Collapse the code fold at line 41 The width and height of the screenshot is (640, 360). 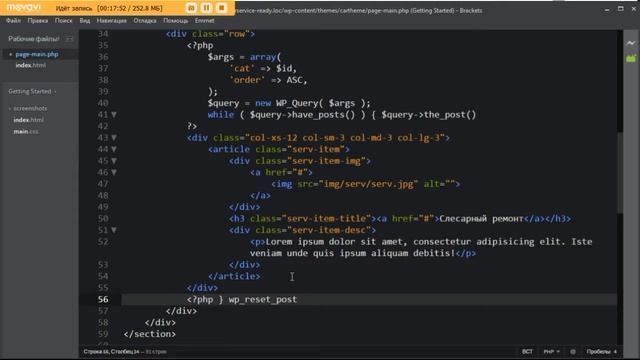[x=114, y=115]
